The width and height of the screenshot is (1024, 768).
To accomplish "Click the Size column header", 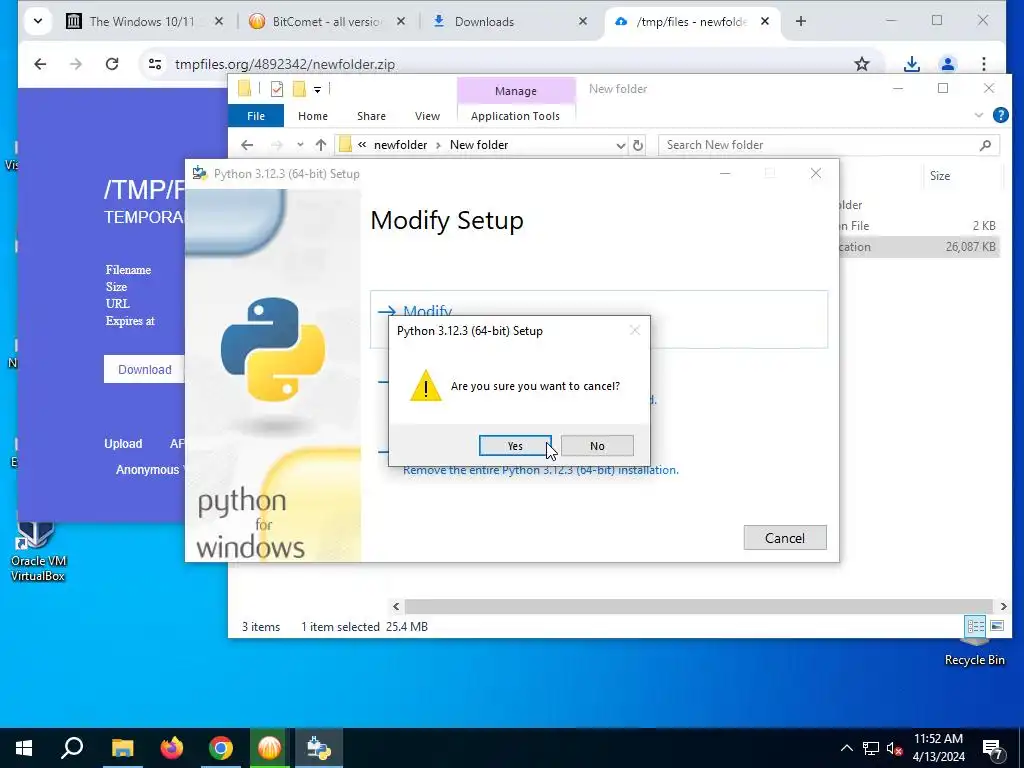I will point(940,176).
